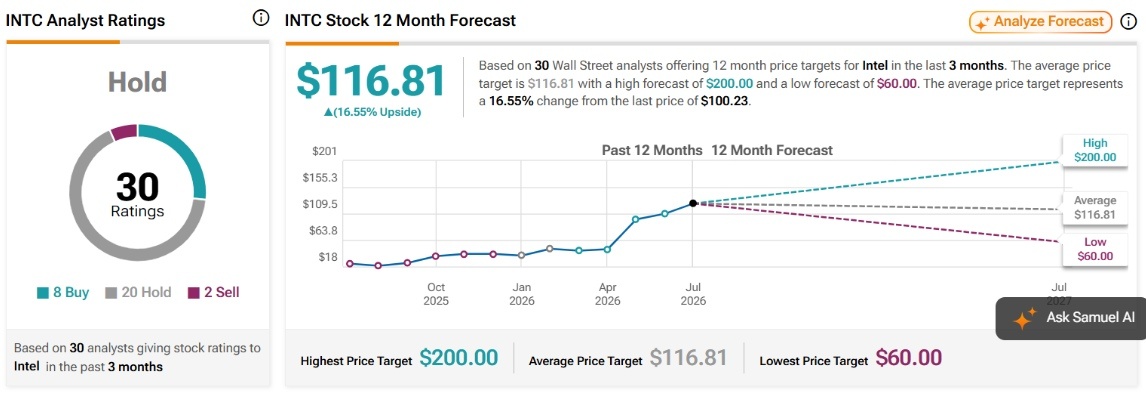Select the black July 2026 data point

click(692, 203)
